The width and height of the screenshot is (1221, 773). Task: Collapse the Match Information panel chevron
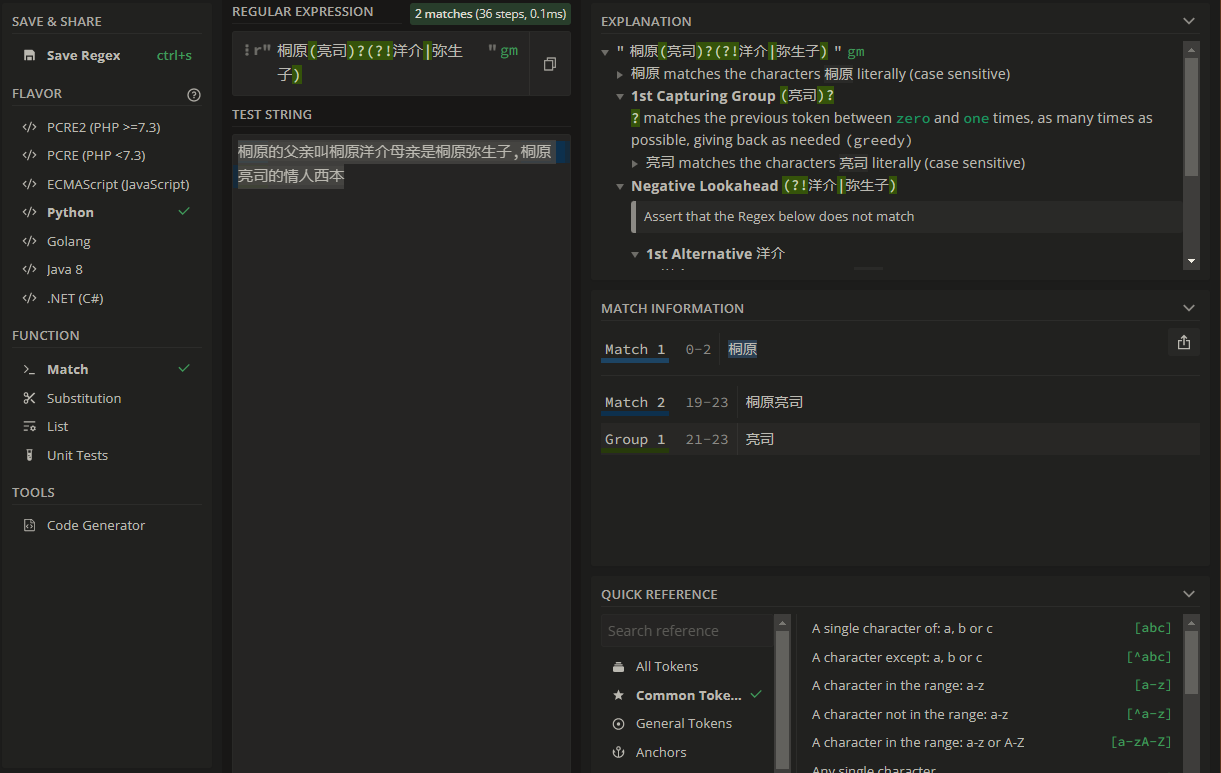coord(1188,308)
